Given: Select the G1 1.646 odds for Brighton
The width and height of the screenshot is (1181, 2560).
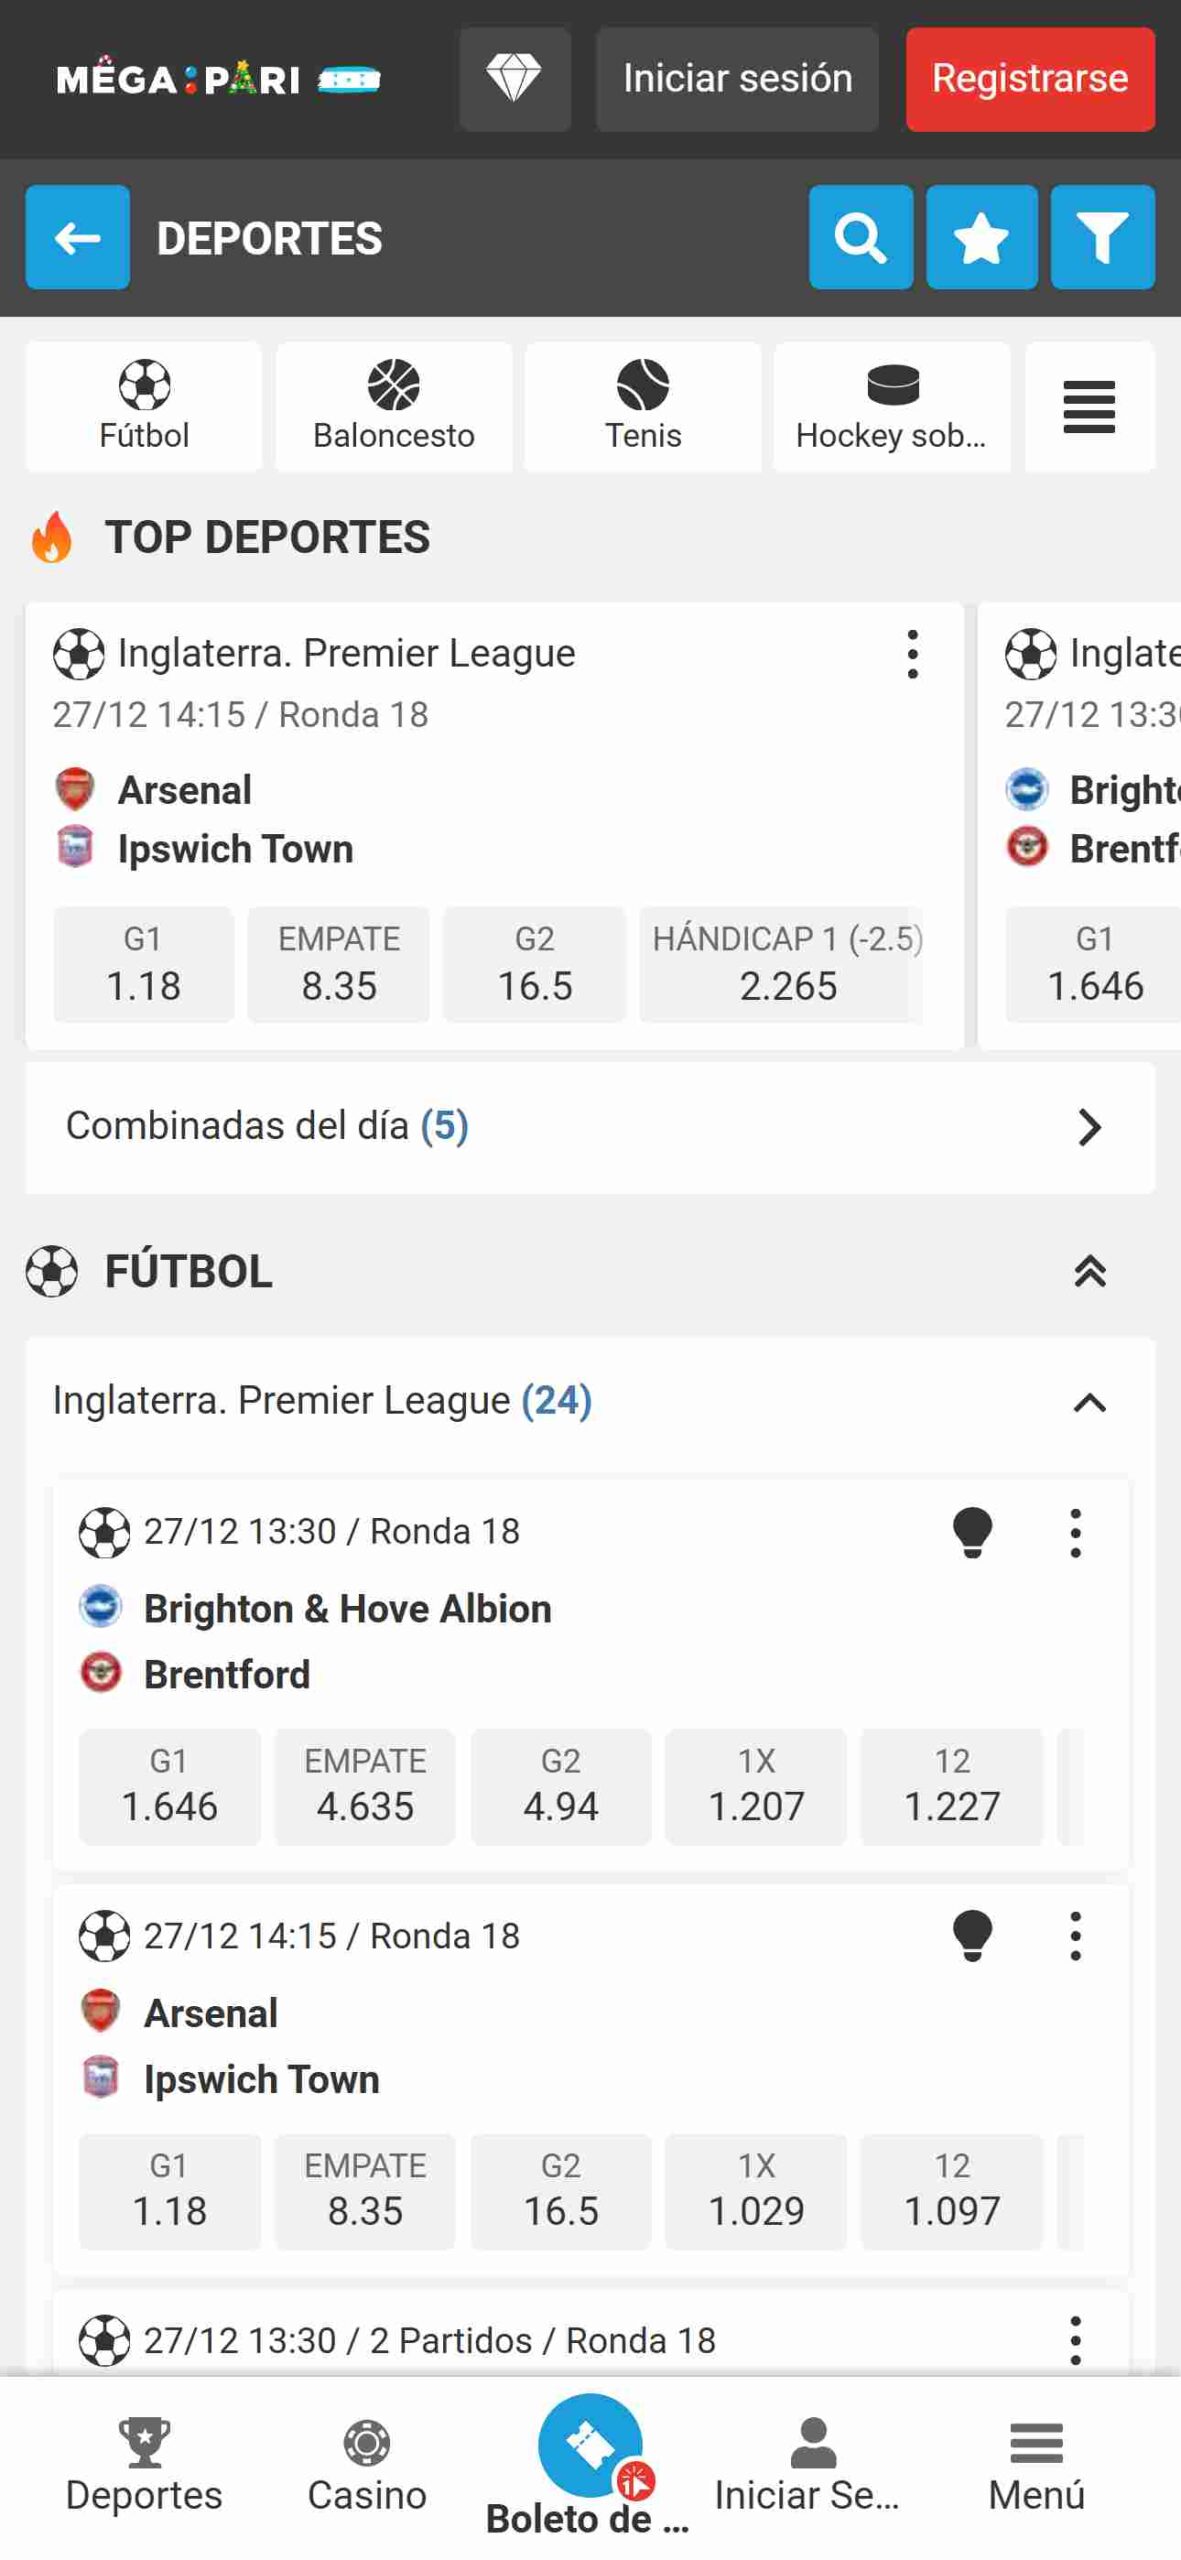Looking at the screenshot, I should point(169,1786).
